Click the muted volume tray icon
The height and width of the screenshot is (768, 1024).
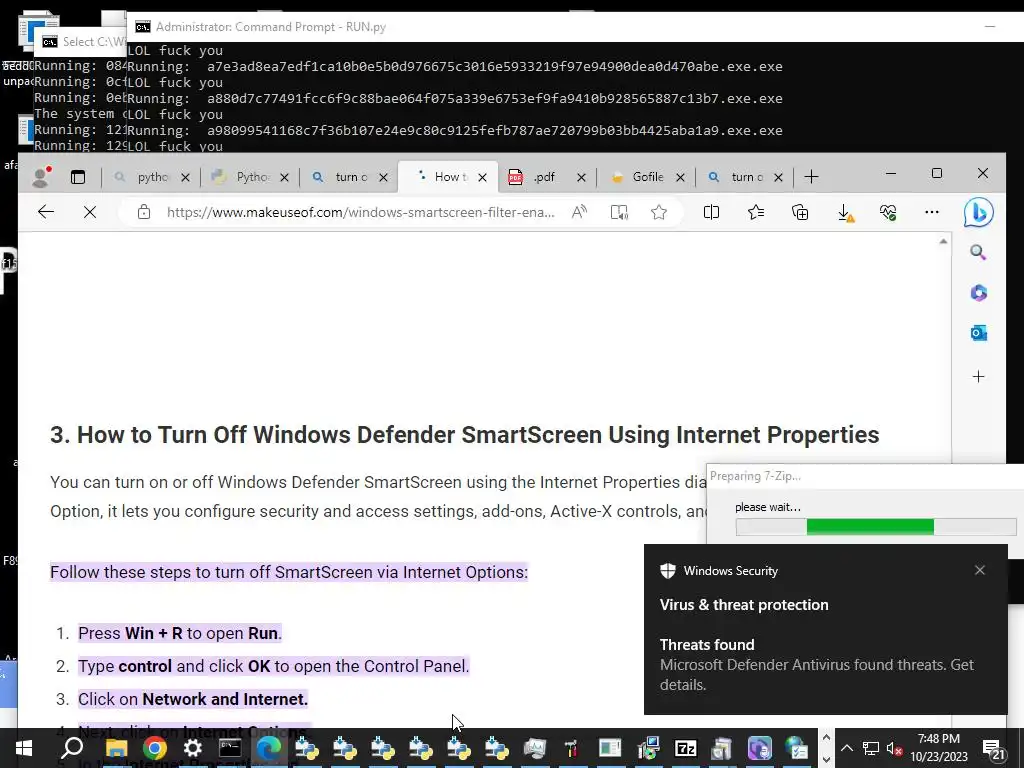(x=895, y=748)
